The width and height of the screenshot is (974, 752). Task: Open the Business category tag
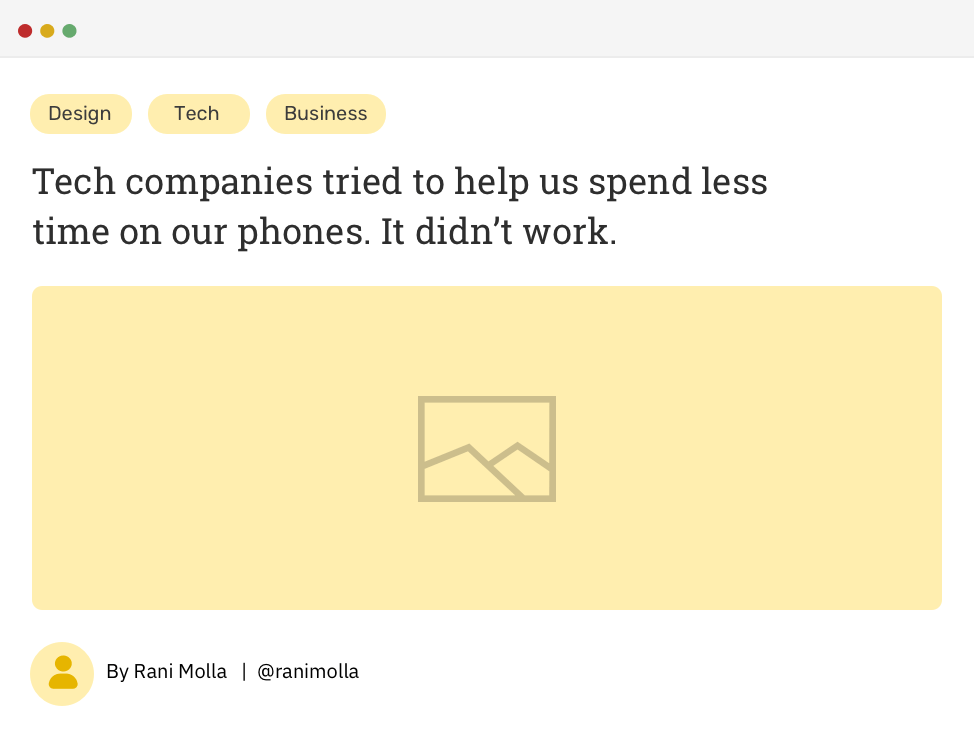[325, 114]
